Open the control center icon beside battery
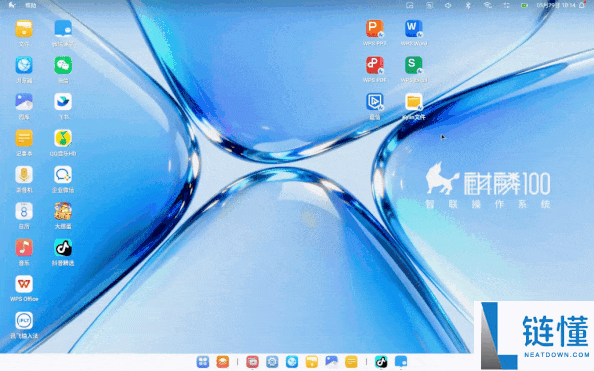 [x=506, y=5]
